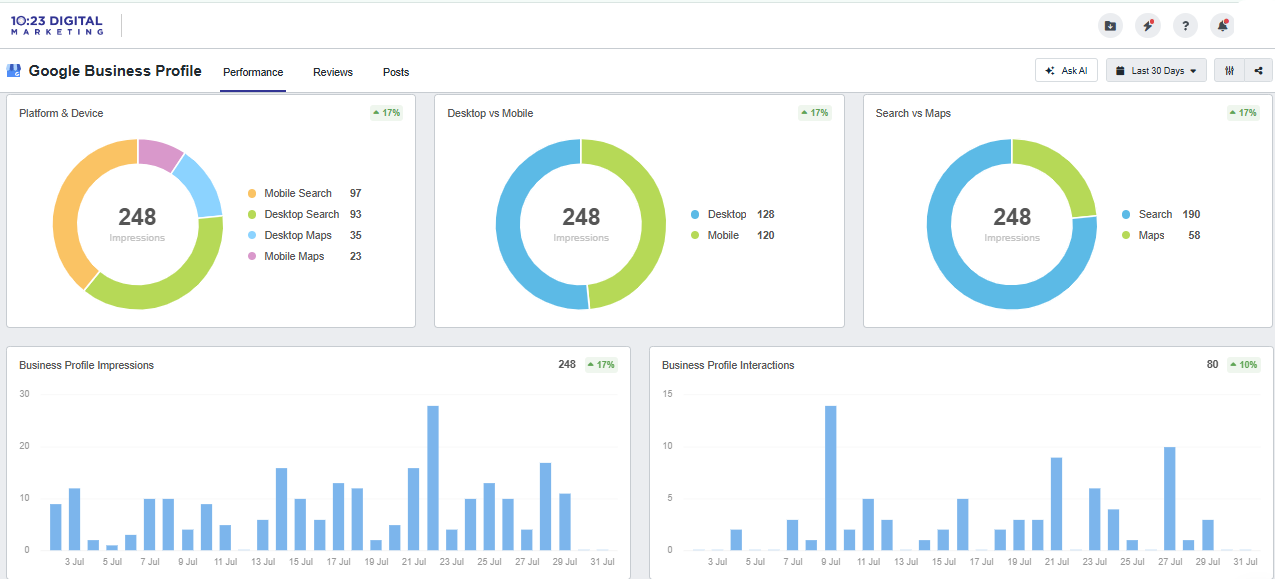Screen dimensions: 1275x579
Task: Open the Last 30 Days date dropdown
Action: [x=1157, y=71]
